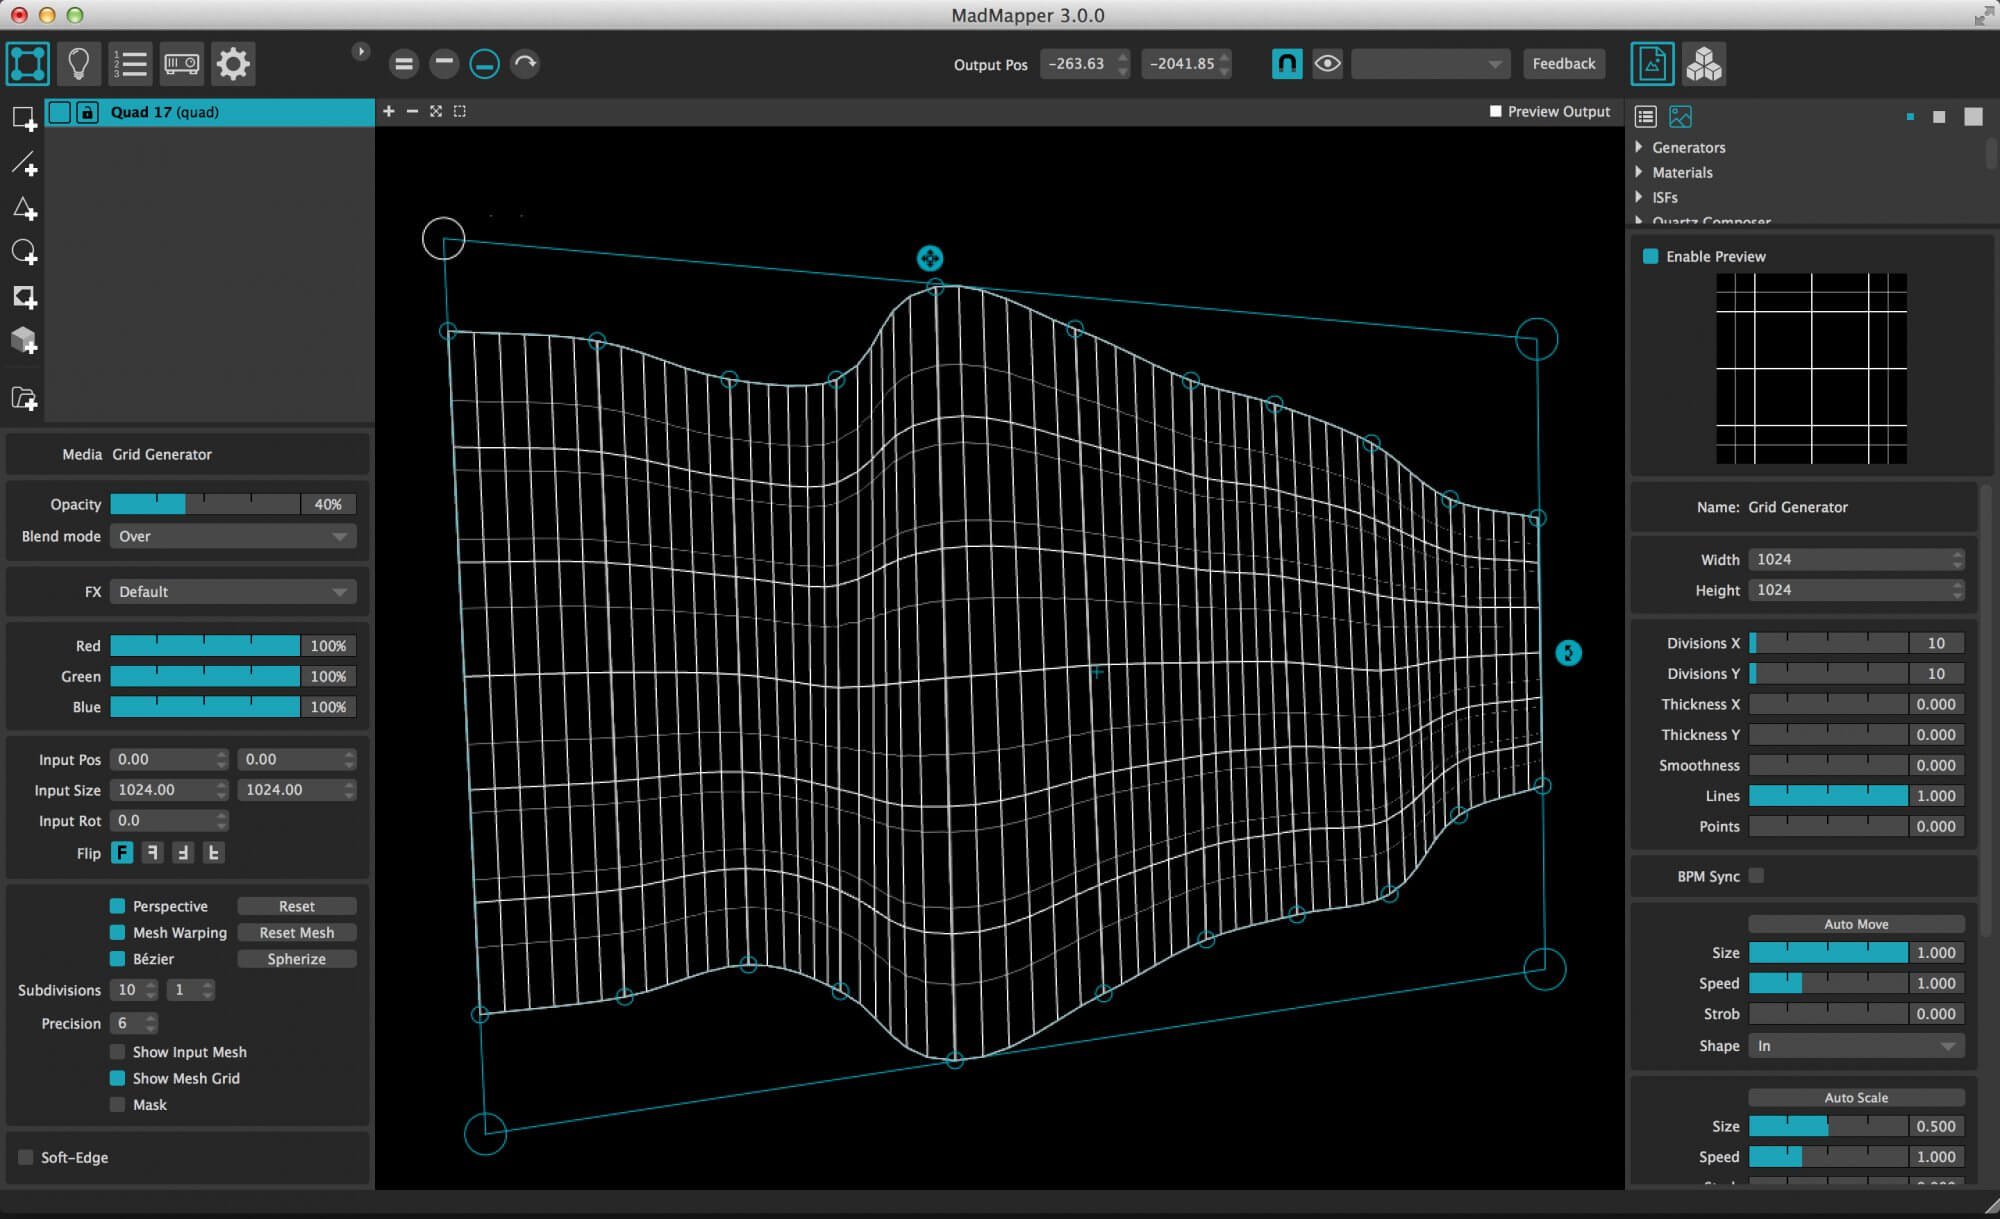This screenshot has width=2000, height=1219.
Task: Adjust the Opacity slider
Action: click(205, 504)
